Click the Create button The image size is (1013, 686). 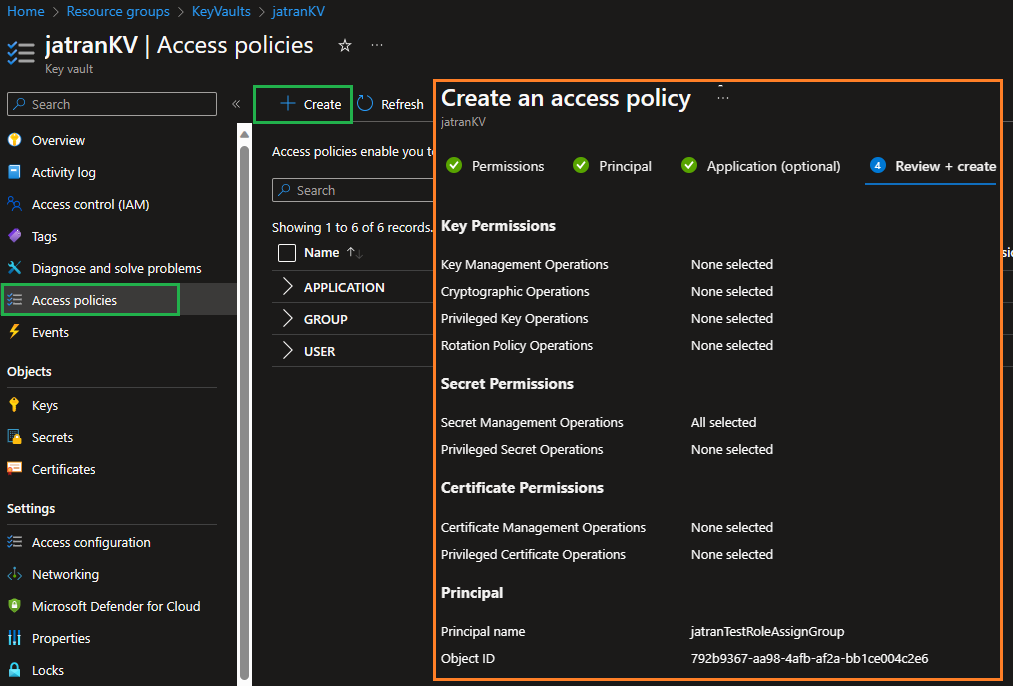coord(302,104)
